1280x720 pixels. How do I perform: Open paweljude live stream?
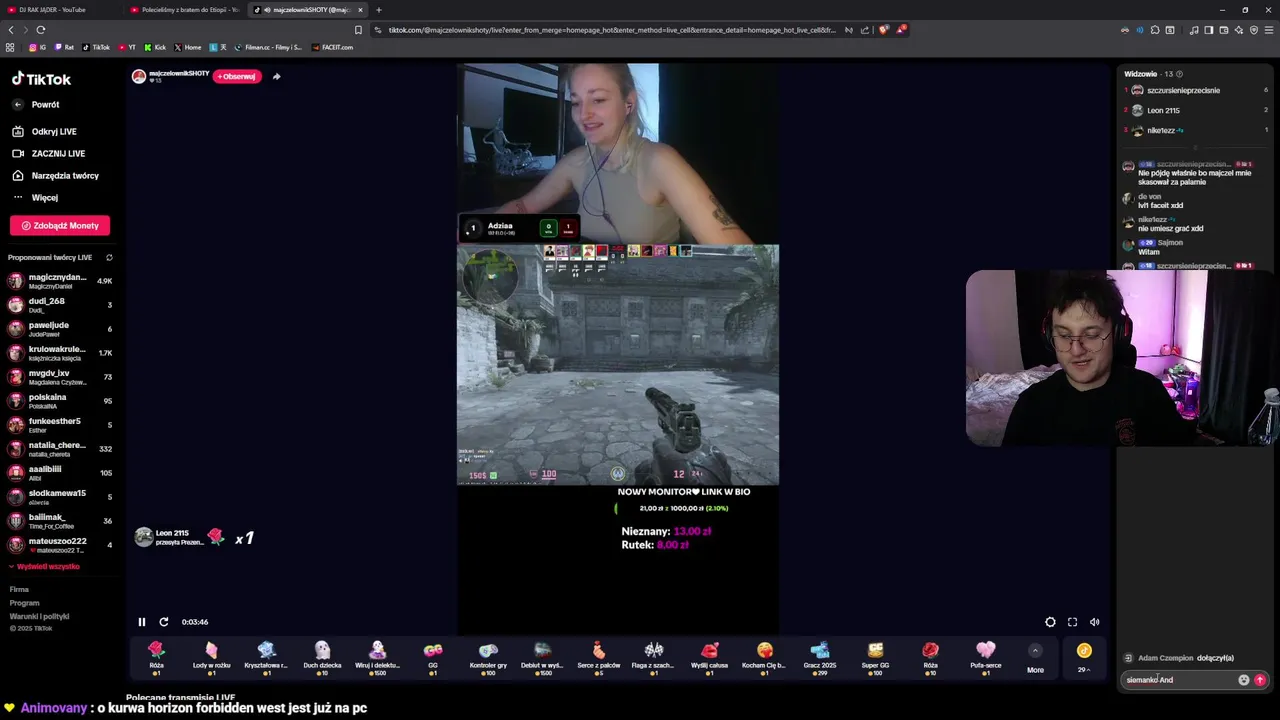click(60, 329)
